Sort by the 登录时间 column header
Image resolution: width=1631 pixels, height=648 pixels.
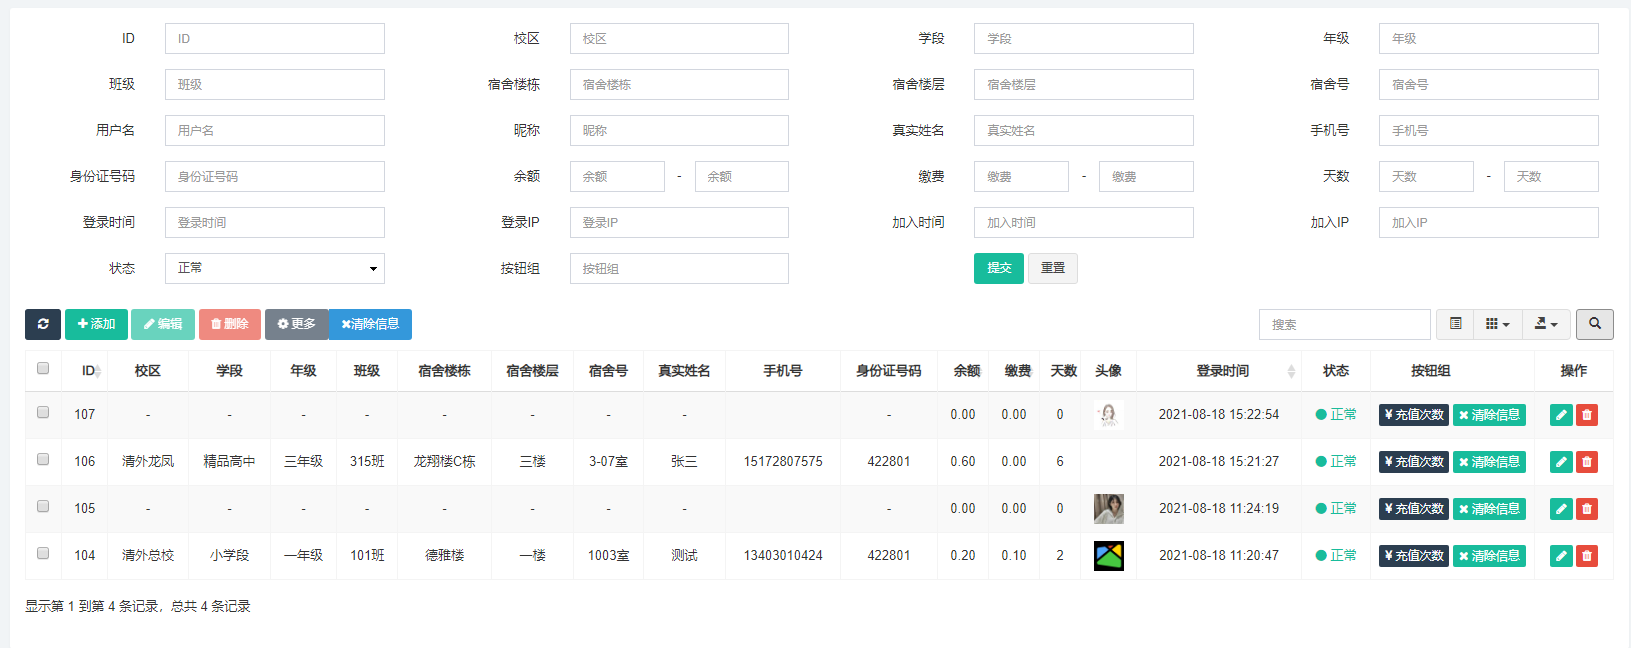coord(1222,371)
